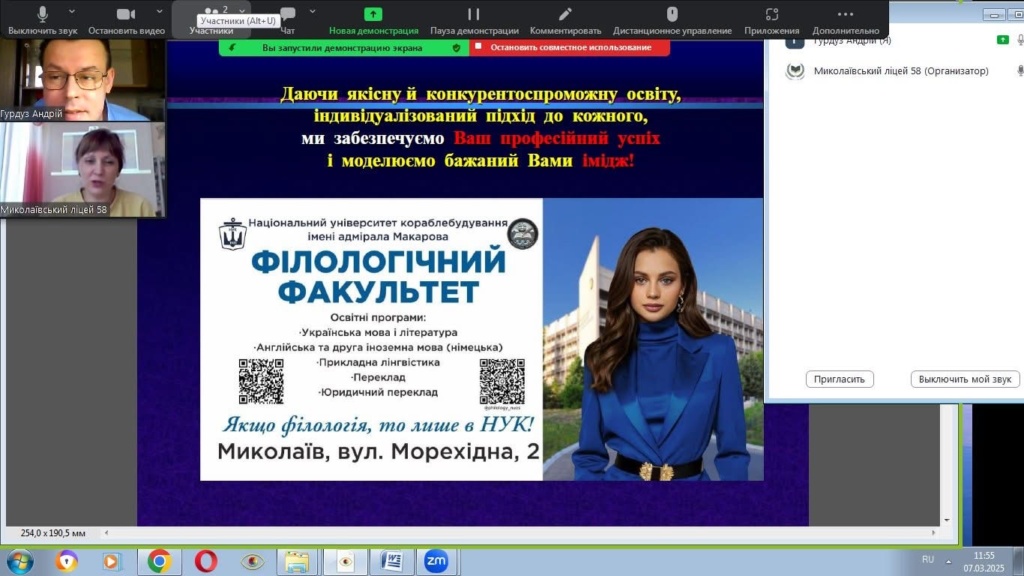Start Новая демонстрация share
Viewport: 1024px width, 576px height.
coord(374,20)
